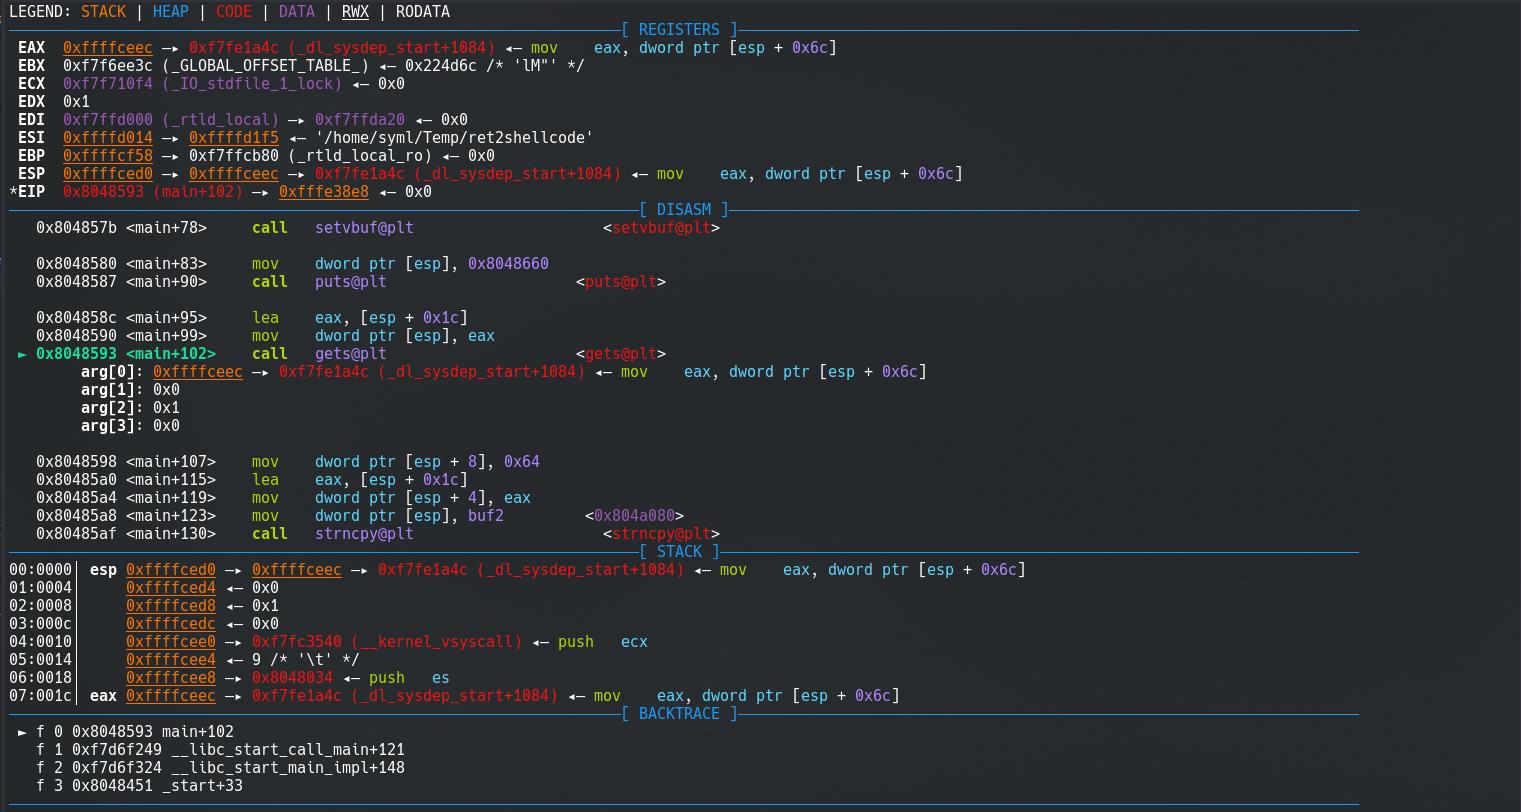Click the 0xfffe38e8 address in the EIP row
The width and height of the screenshot is (1521, 812).
[323, 192]
